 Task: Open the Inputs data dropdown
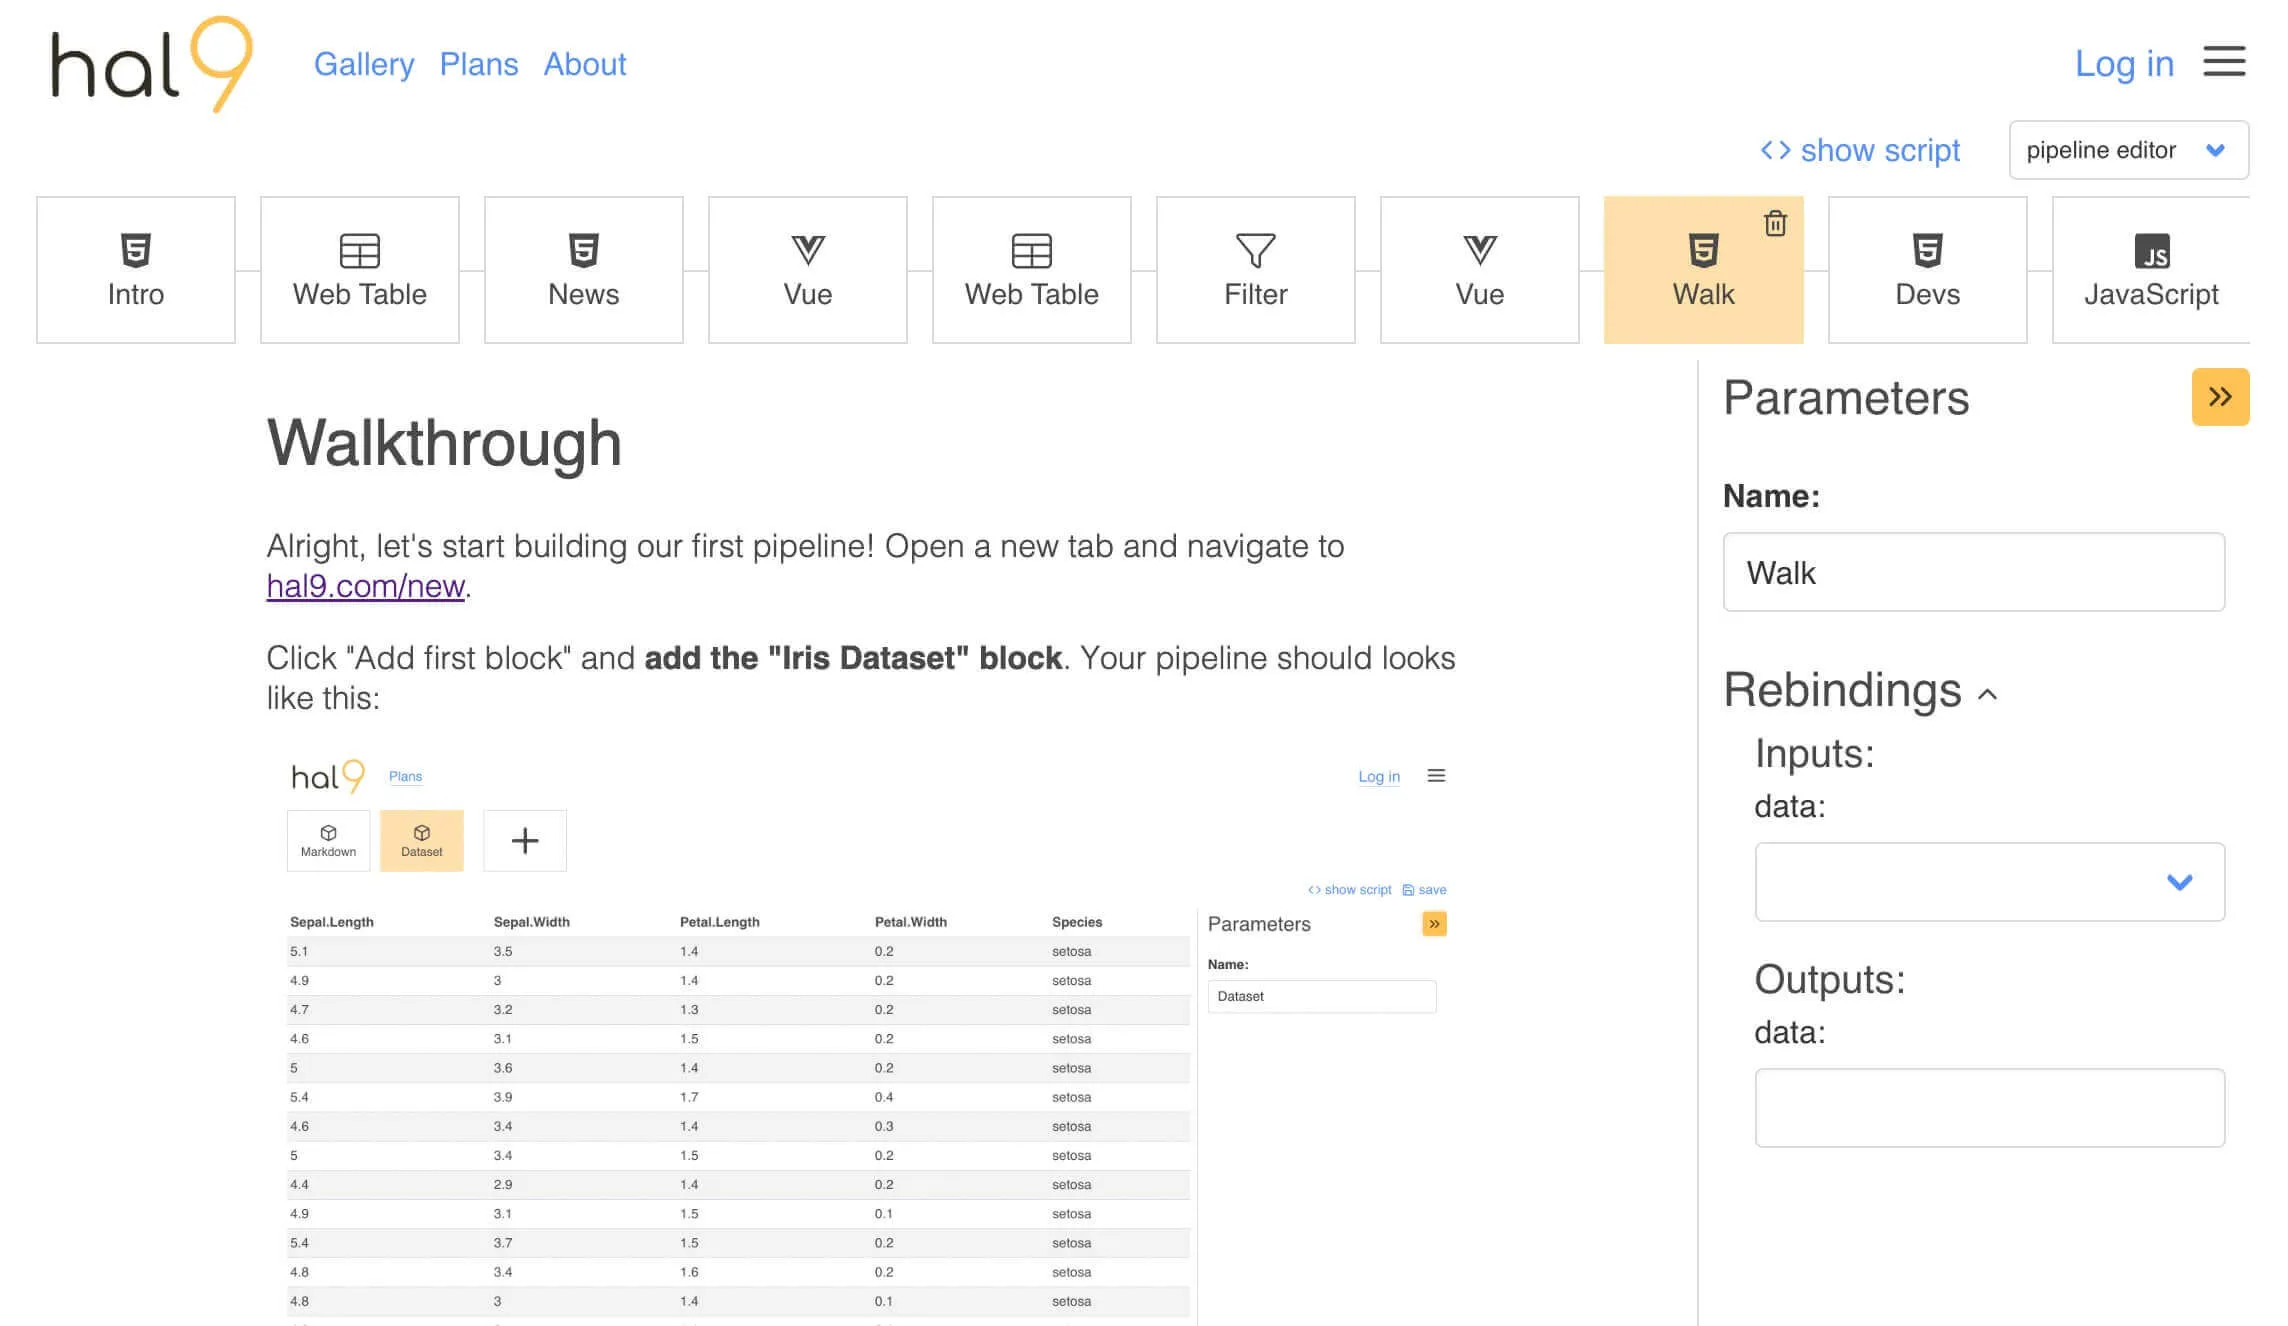click(1989, 882)
